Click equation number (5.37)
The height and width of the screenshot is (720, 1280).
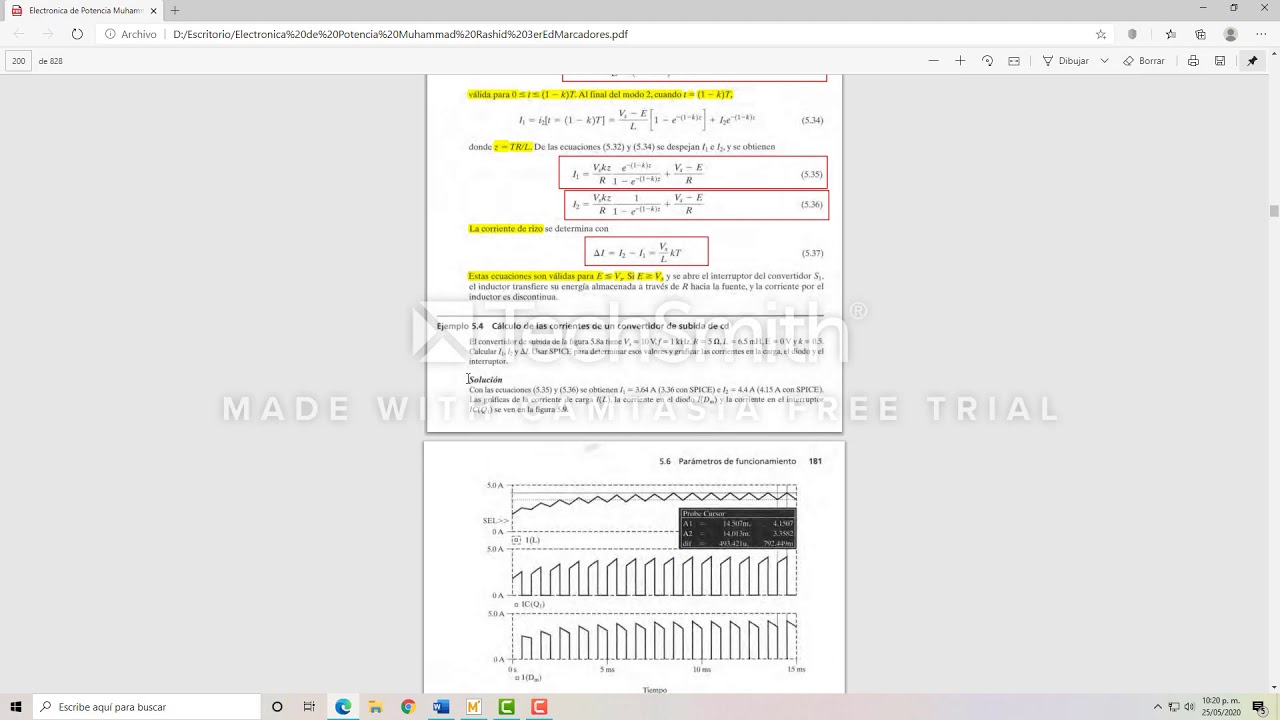[812, 253]
